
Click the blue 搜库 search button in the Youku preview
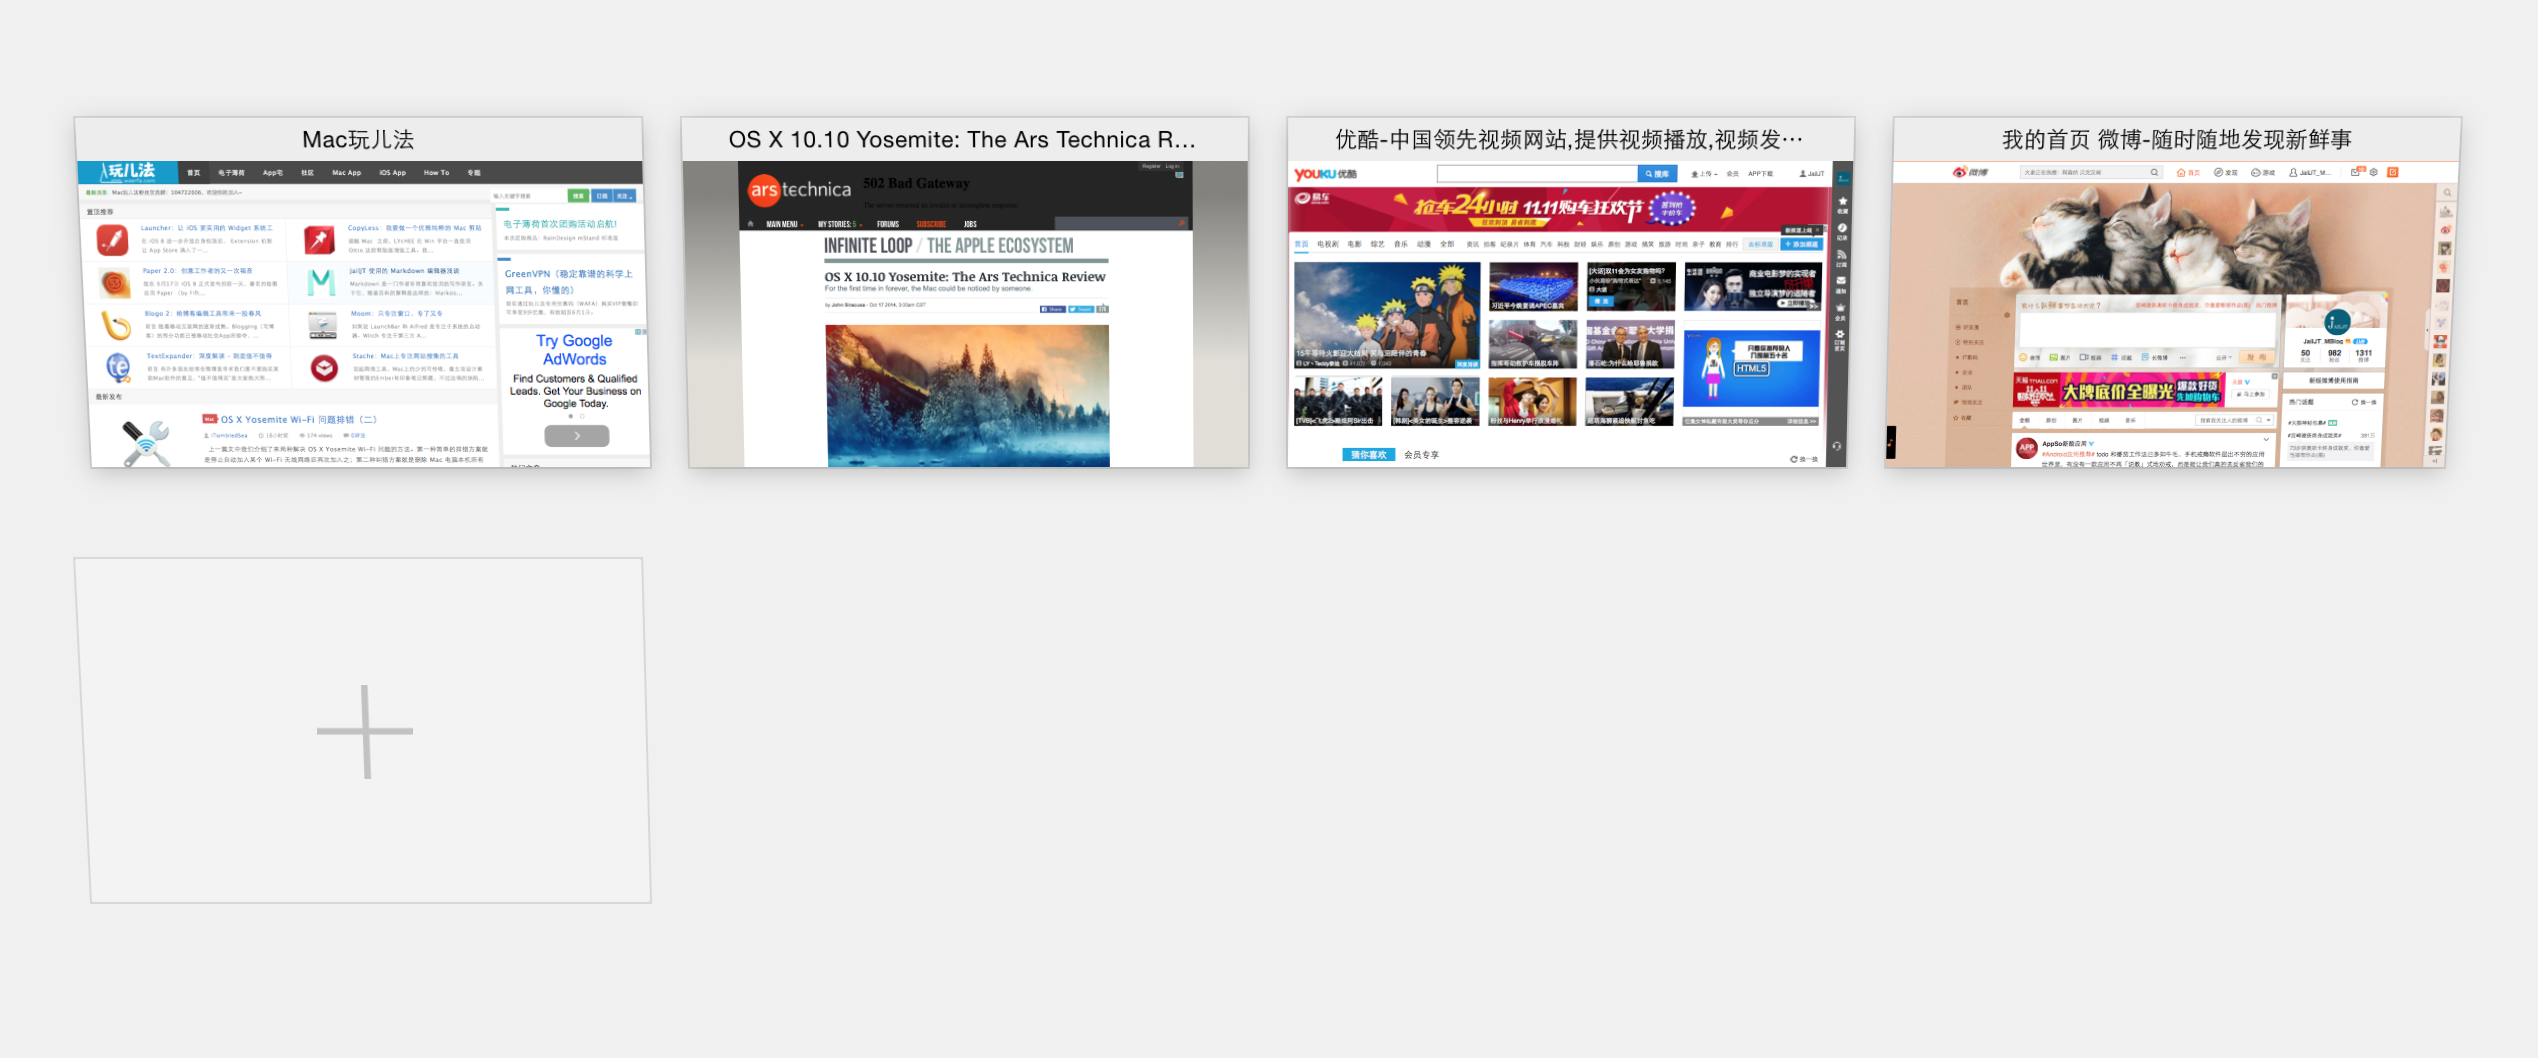pyautogui.click(x=1657, y=174)
